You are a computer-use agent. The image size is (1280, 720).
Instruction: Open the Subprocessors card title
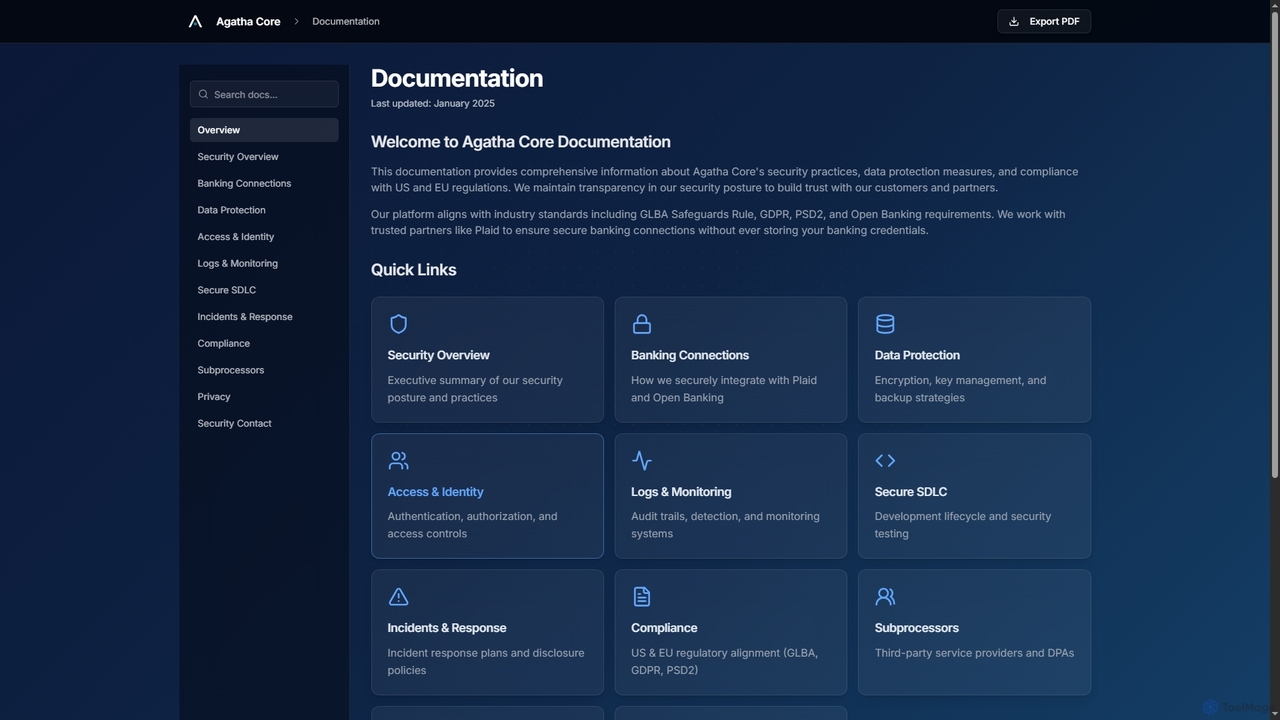pyautogui.click(x=917, y=628)
